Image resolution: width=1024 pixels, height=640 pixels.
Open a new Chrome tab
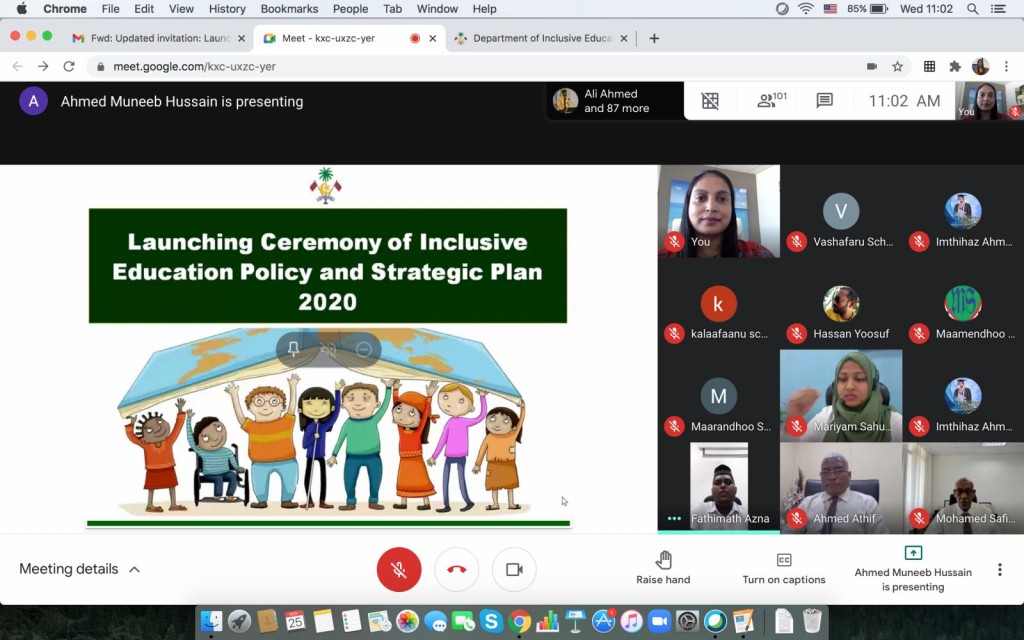coord(654,38)
